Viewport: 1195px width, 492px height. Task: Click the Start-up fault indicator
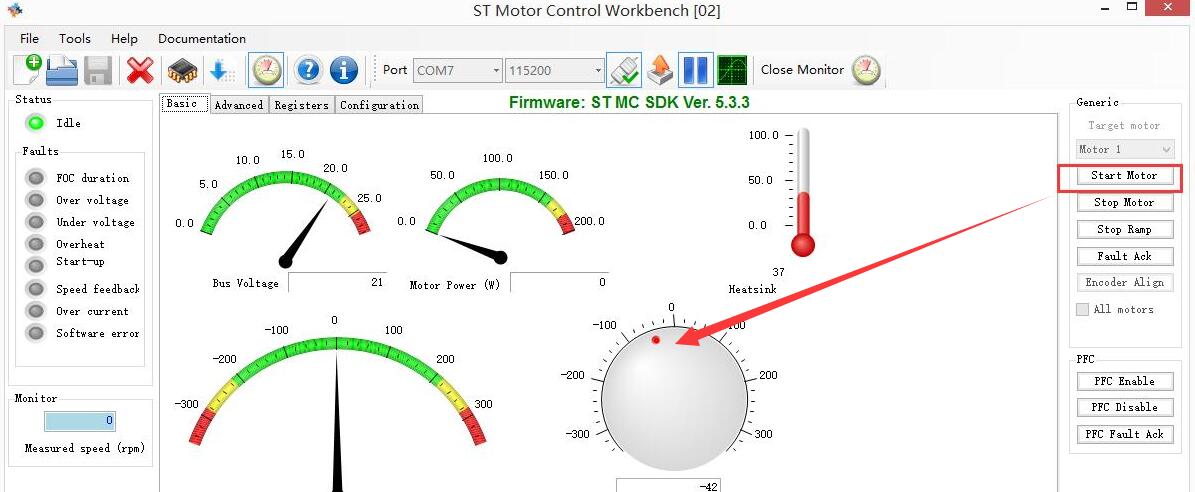point(36,265)
